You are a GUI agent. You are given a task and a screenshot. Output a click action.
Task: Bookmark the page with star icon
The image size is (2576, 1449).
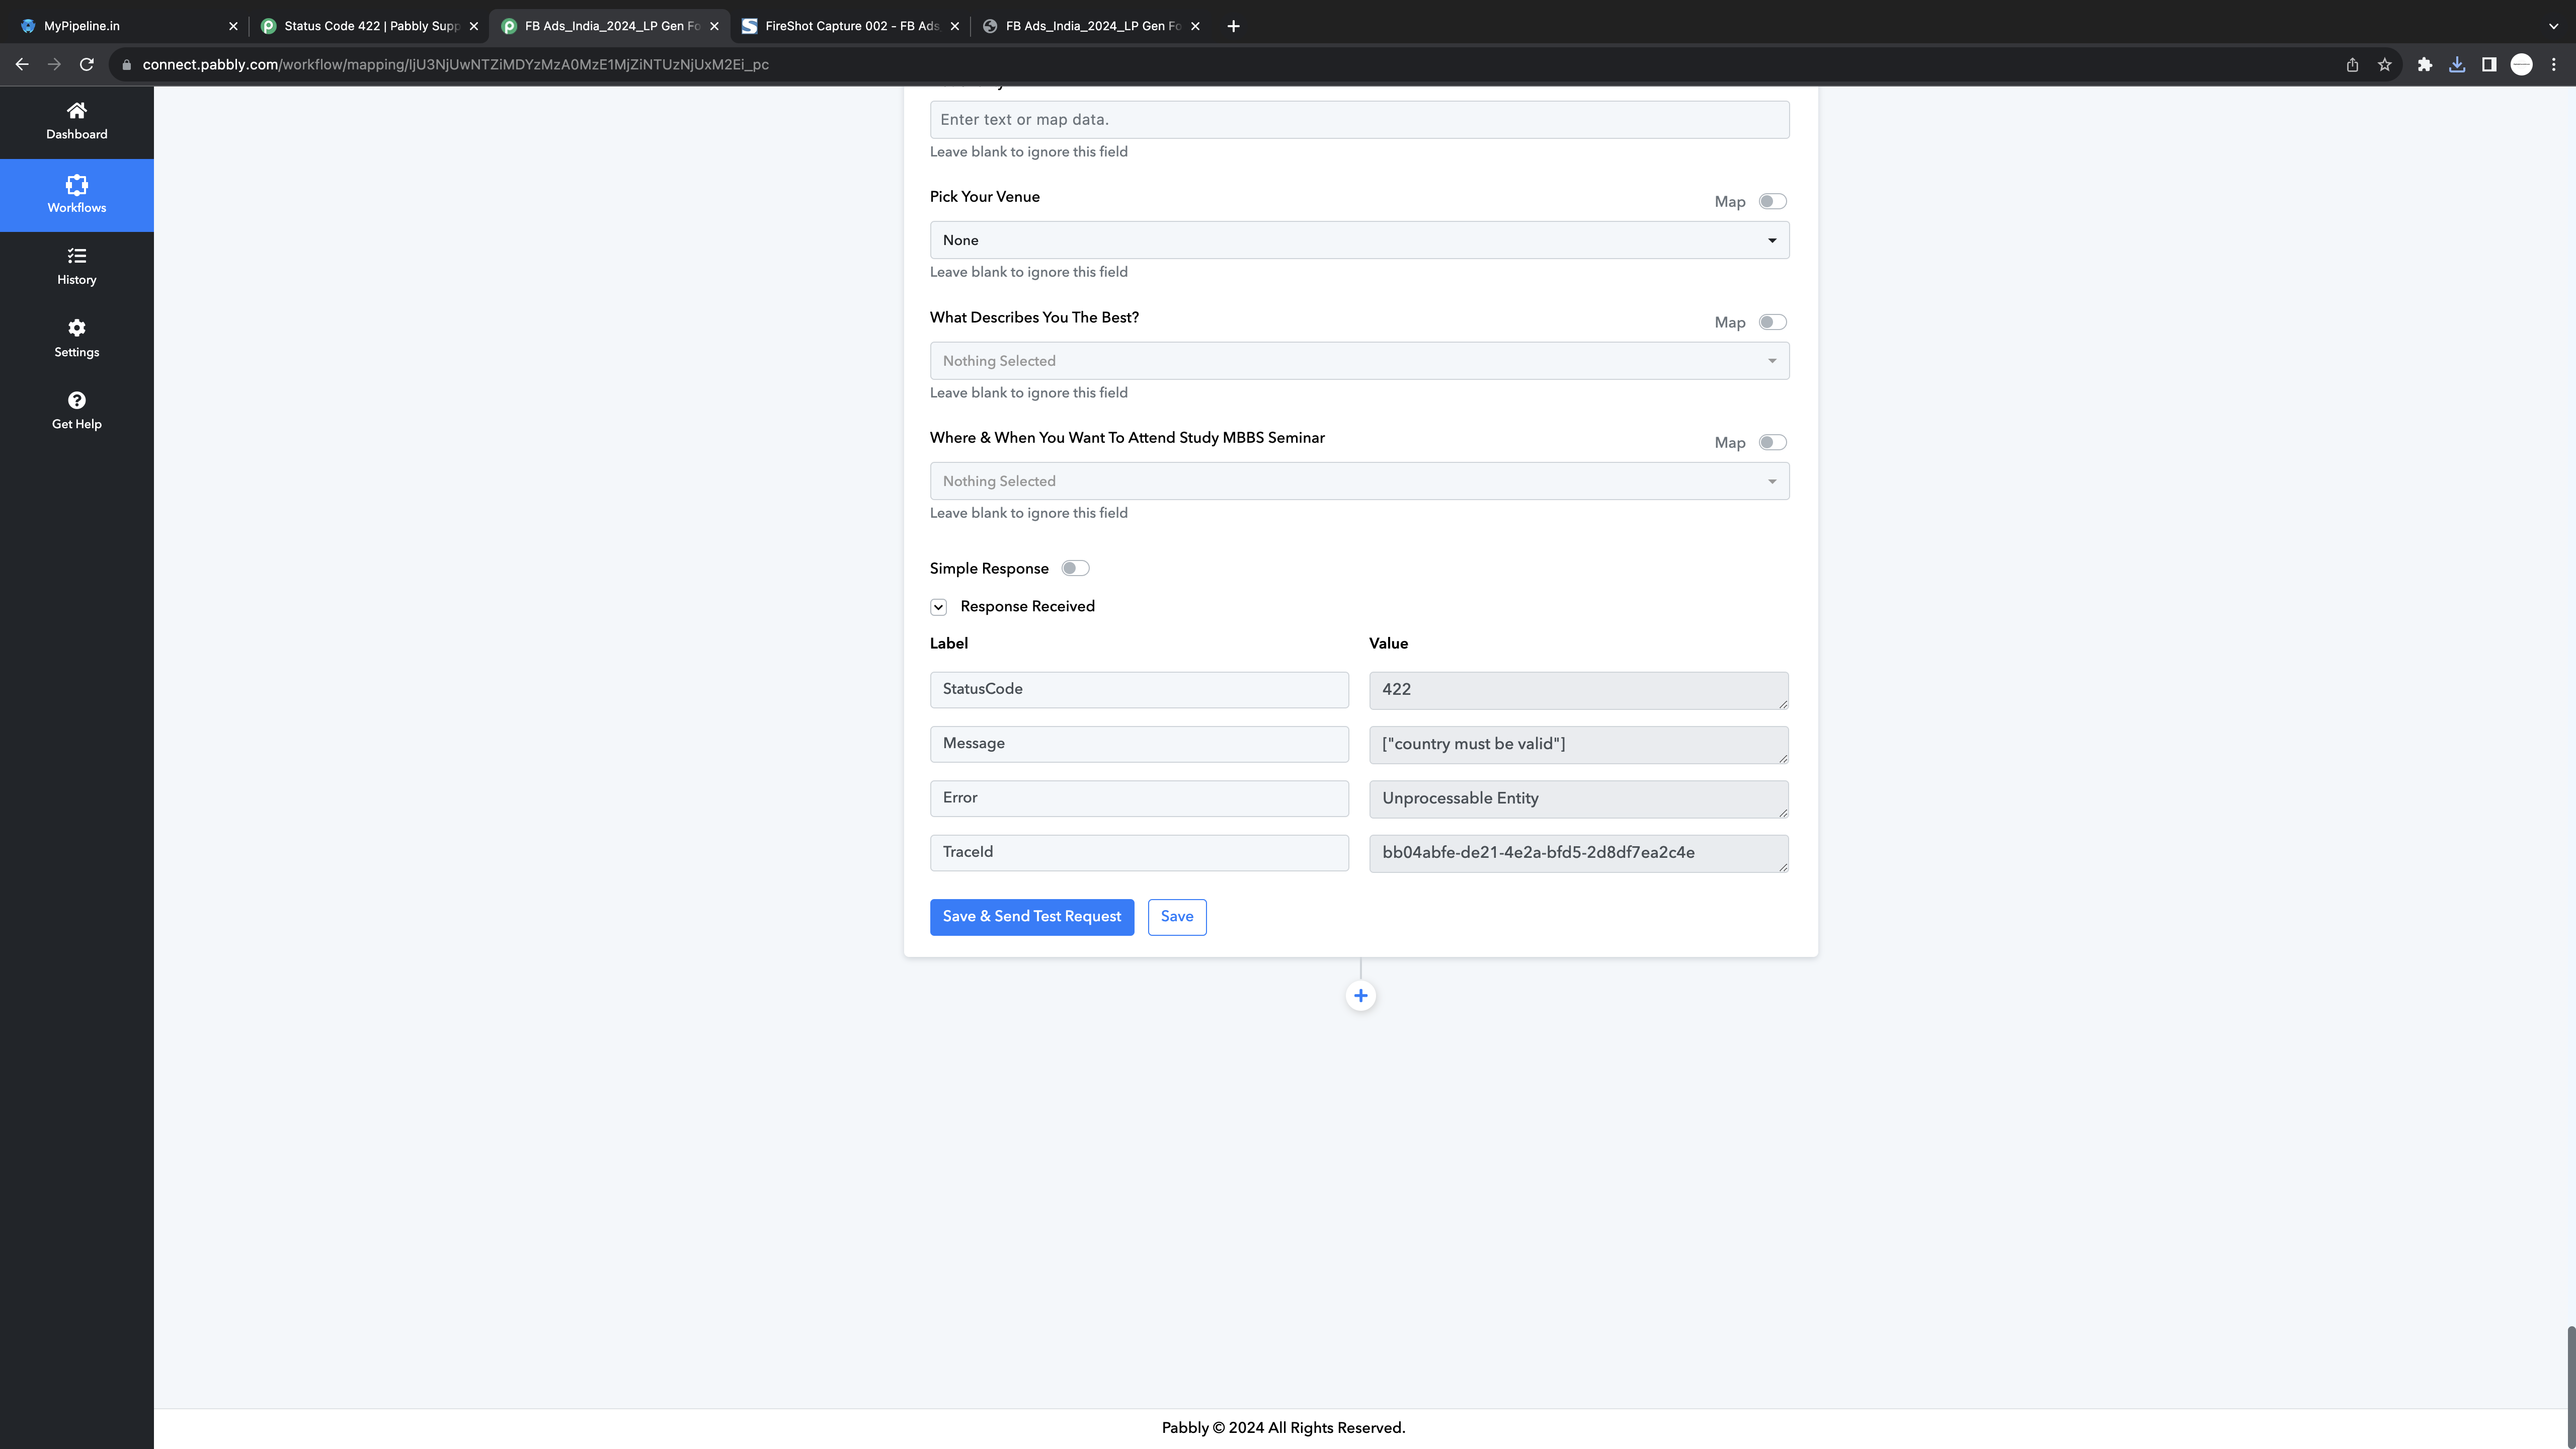coord(2384,64)
